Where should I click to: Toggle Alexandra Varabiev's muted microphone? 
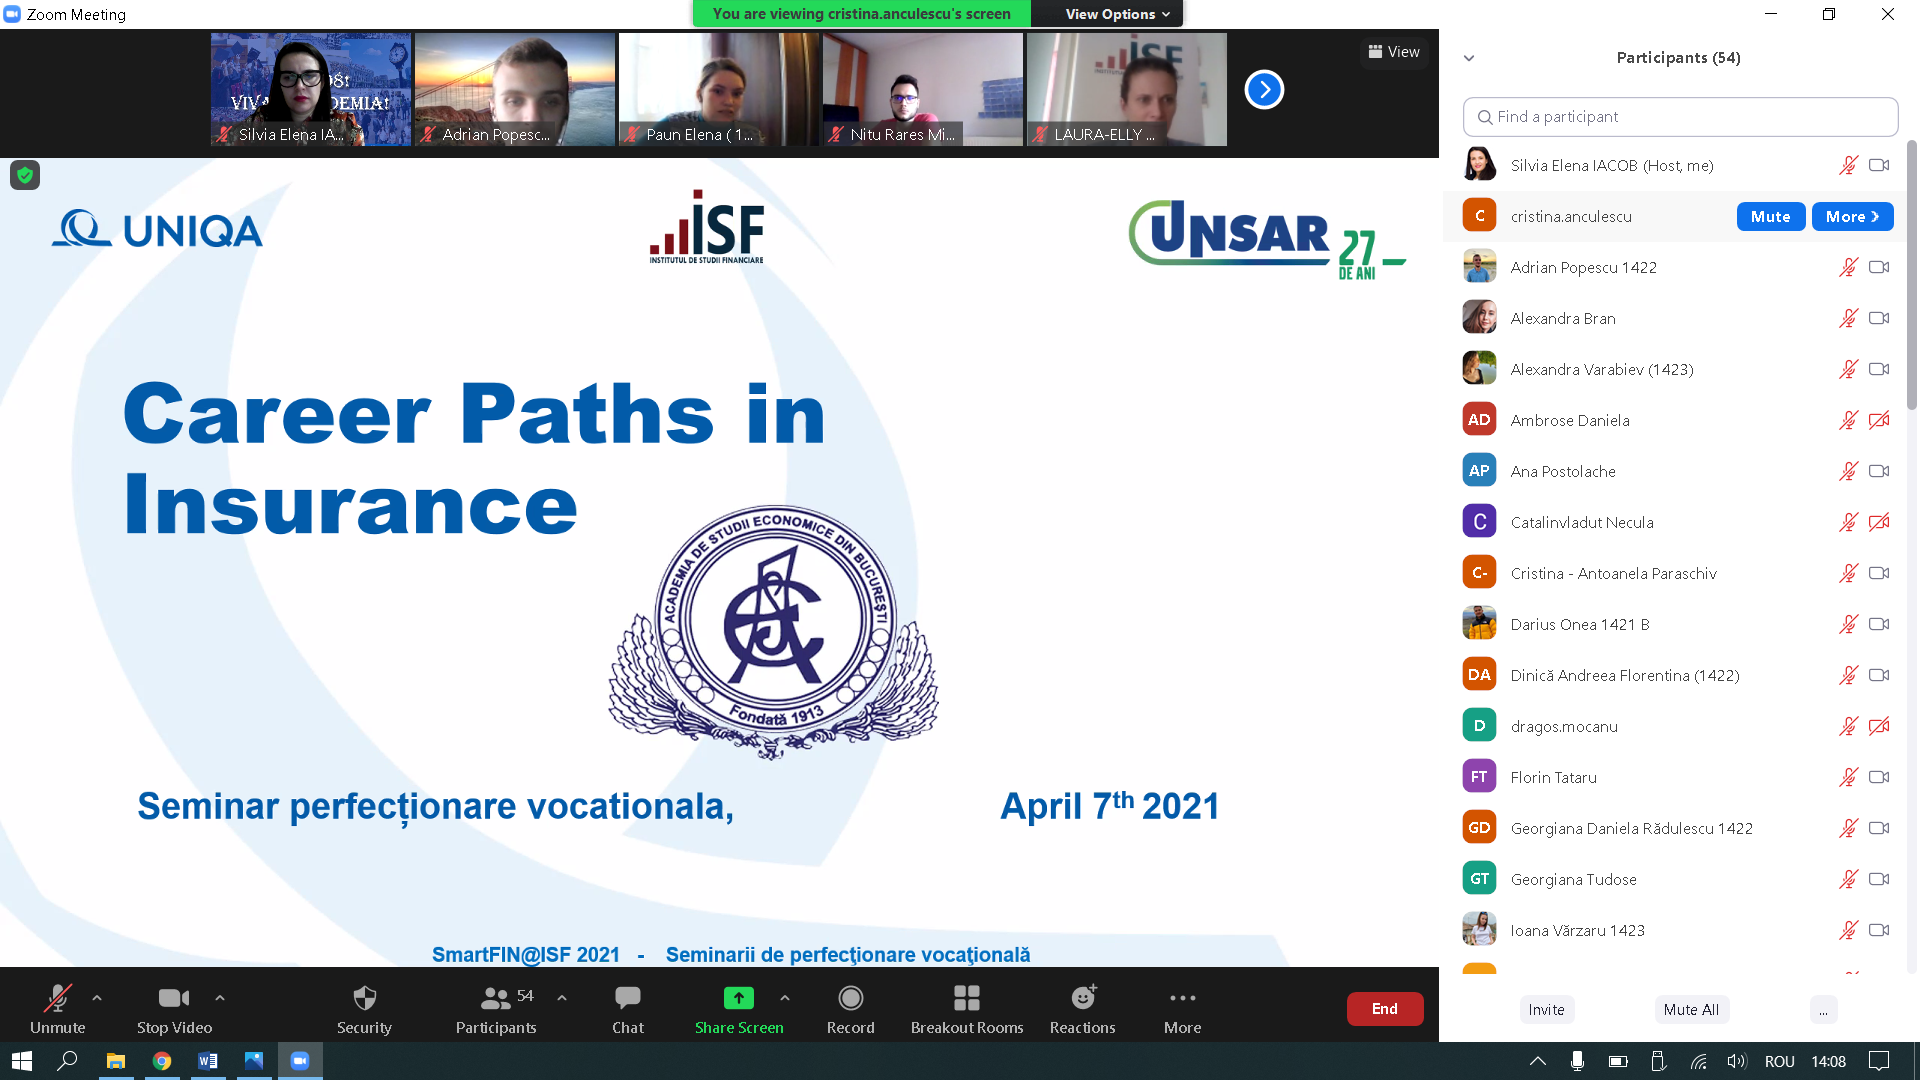pyautogui.click(x=1848, y=369)
